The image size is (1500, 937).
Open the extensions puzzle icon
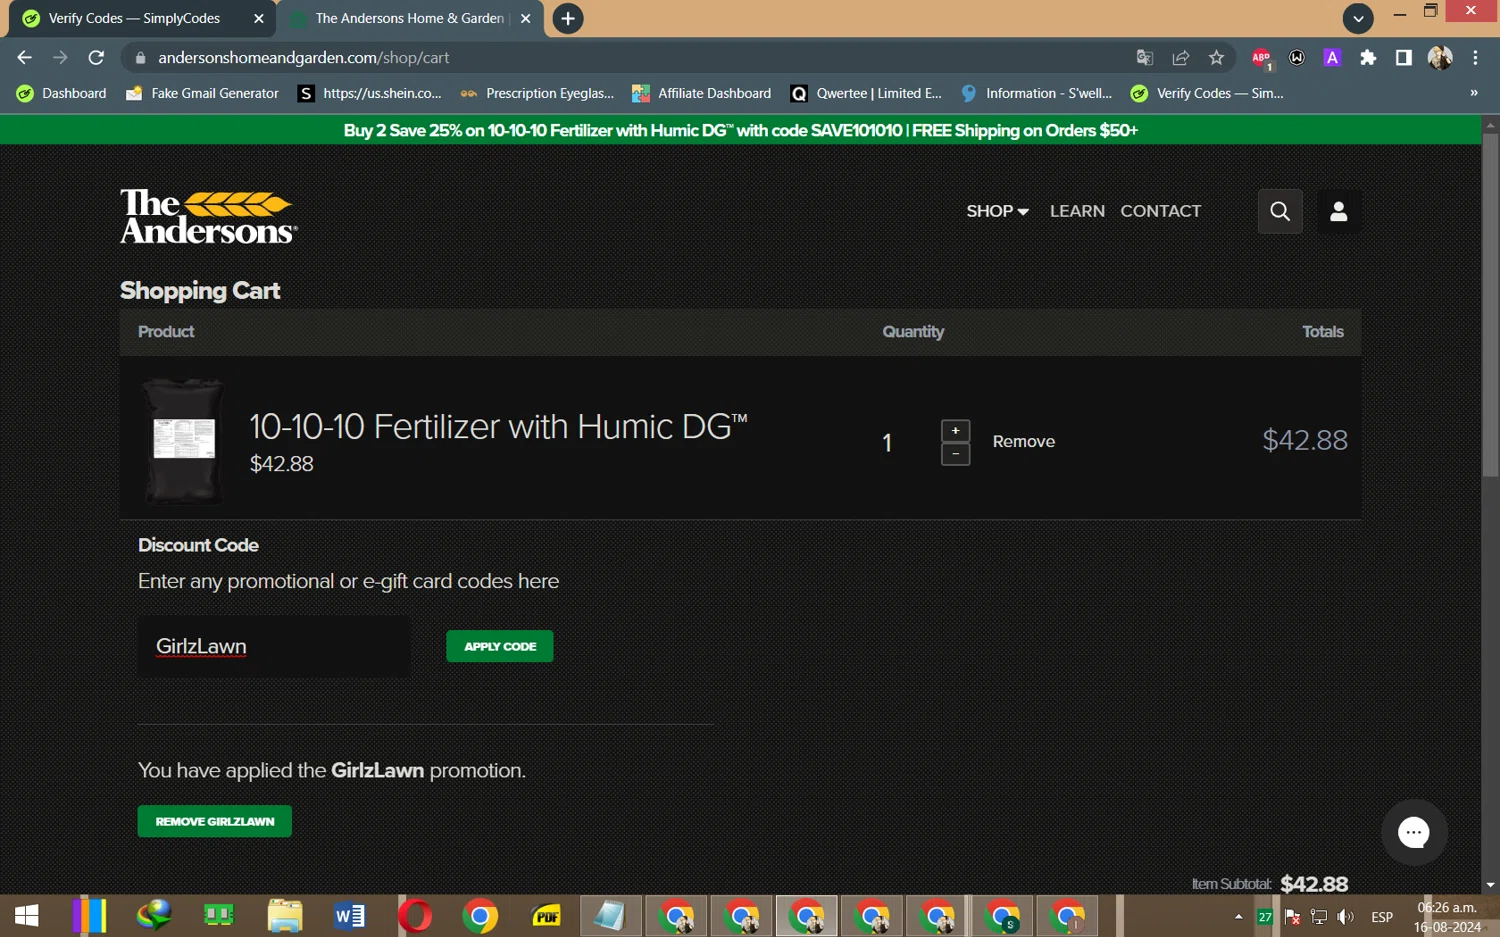1368,58
